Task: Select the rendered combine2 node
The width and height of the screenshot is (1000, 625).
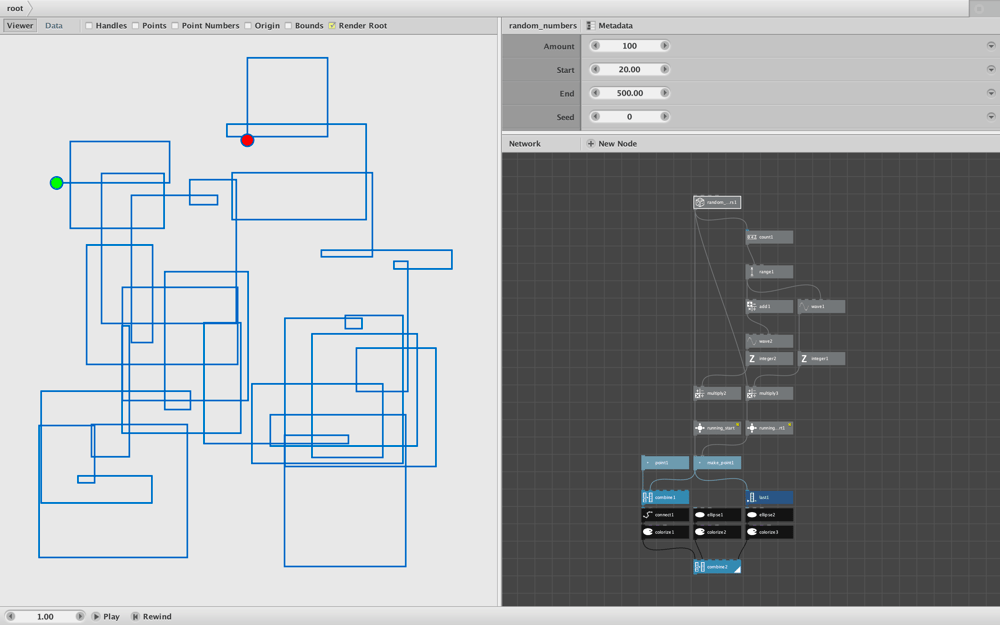Action: pos(717,567)
